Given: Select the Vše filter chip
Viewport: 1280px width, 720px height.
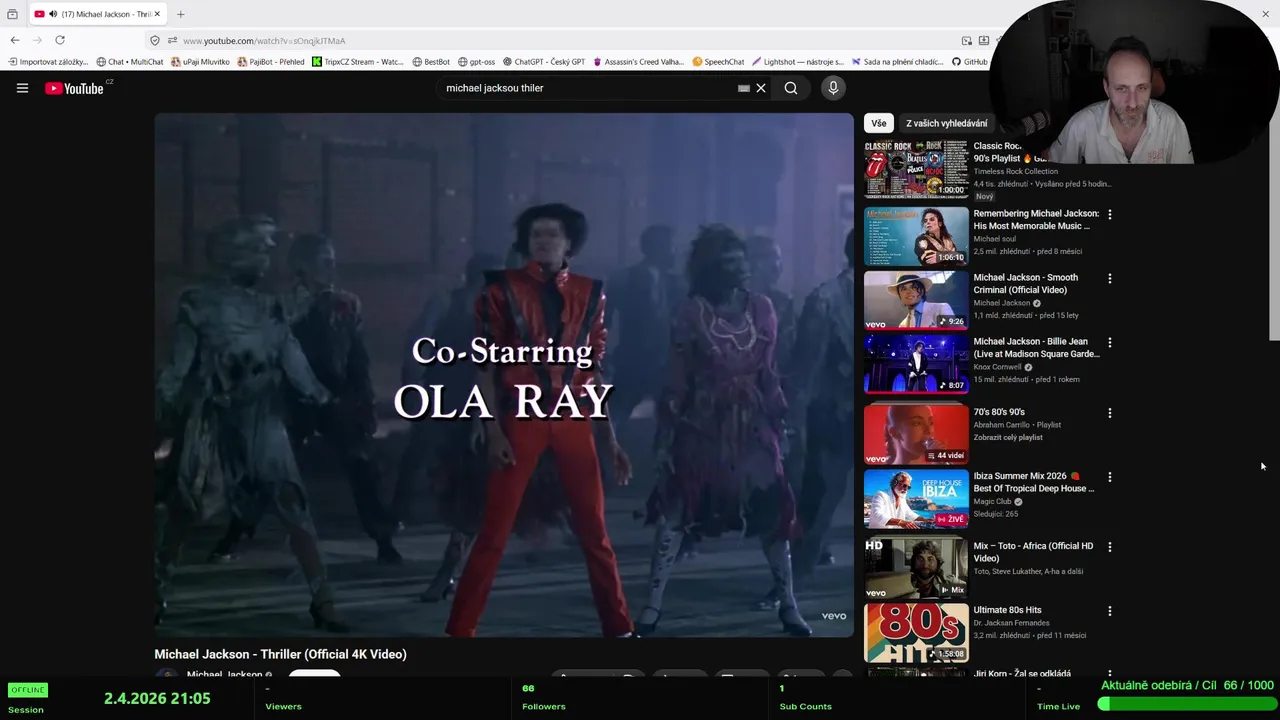Looking at the screenshot, I should [878, 123].
